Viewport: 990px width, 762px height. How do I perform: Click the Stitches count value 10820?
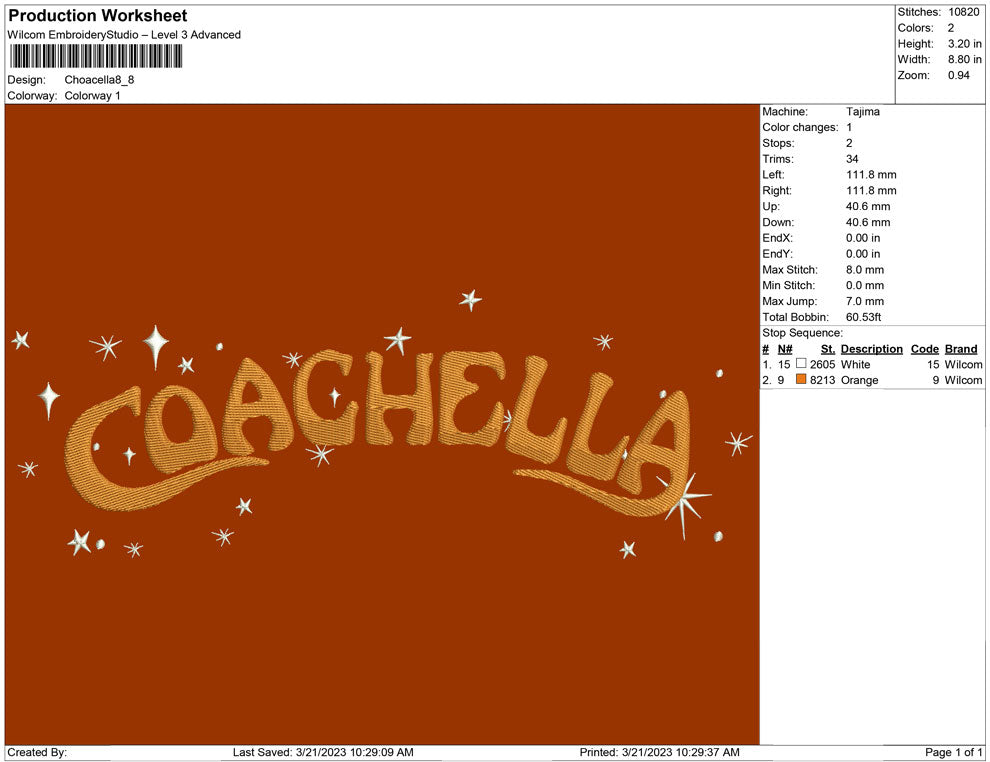coord(964,12)
